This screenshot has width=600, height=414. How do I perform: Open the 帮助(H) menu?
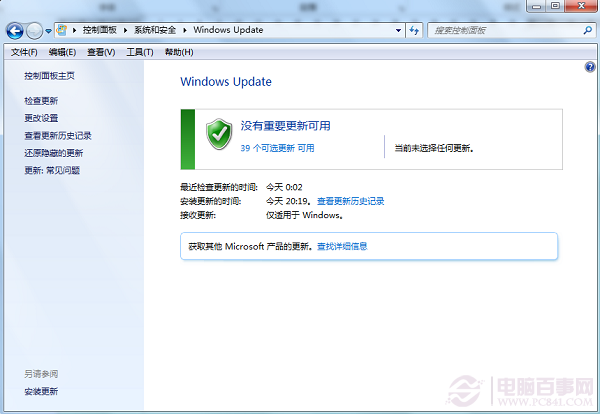click(179, 52)
